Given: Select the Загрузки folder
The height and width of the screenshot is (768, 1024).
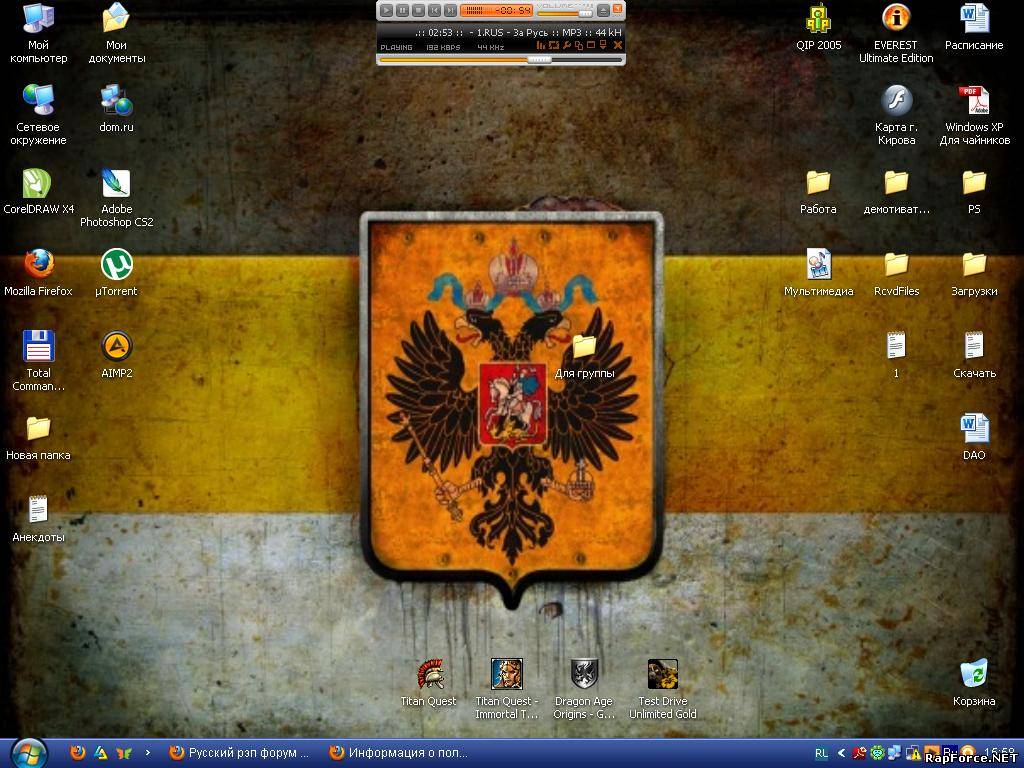Looking at the screenshot, I should click(x=974, y=273).
